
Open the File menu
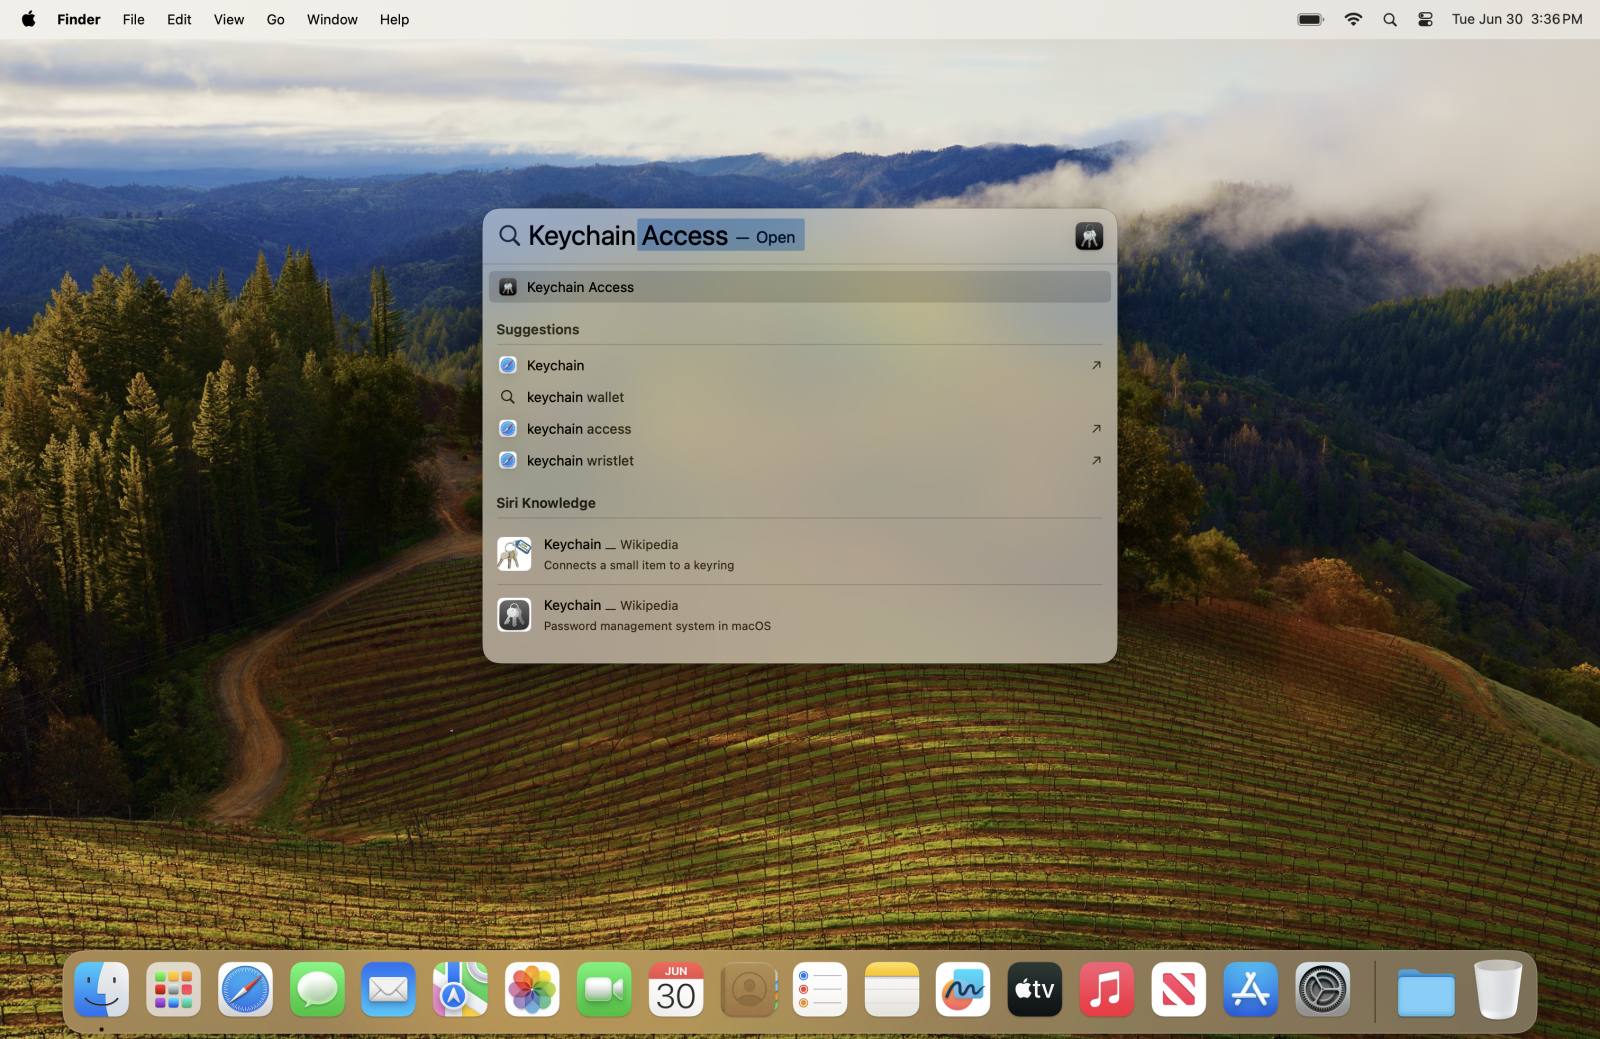(x=134, y=19)
